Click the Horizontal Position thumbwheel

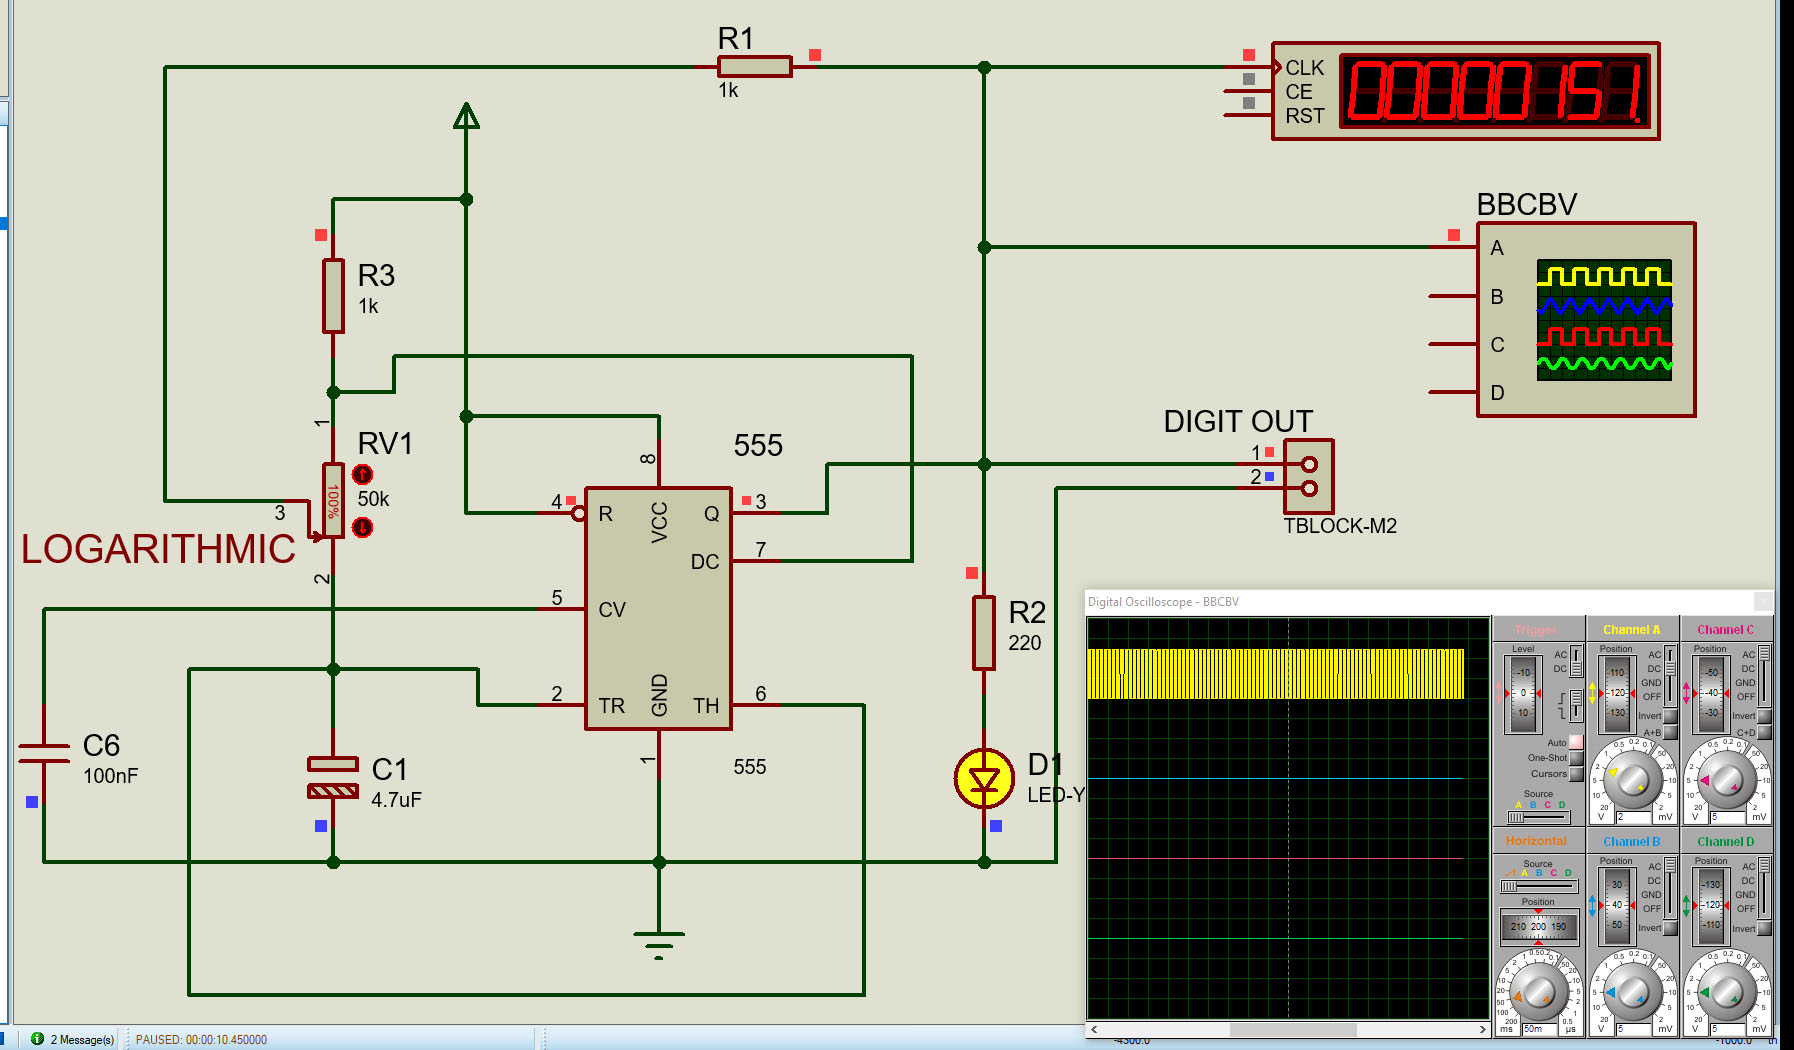[1538, 927]
